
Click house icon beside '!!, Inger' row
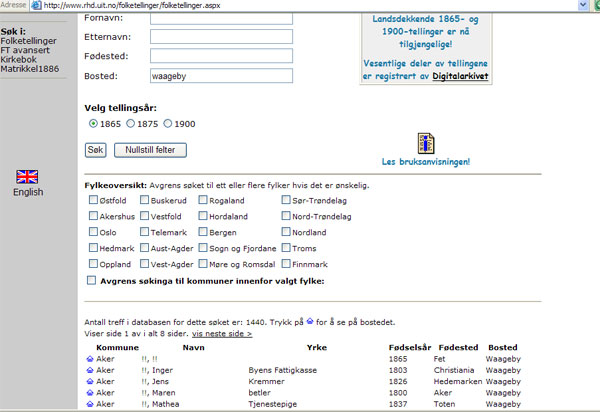[x=90, y=370]
